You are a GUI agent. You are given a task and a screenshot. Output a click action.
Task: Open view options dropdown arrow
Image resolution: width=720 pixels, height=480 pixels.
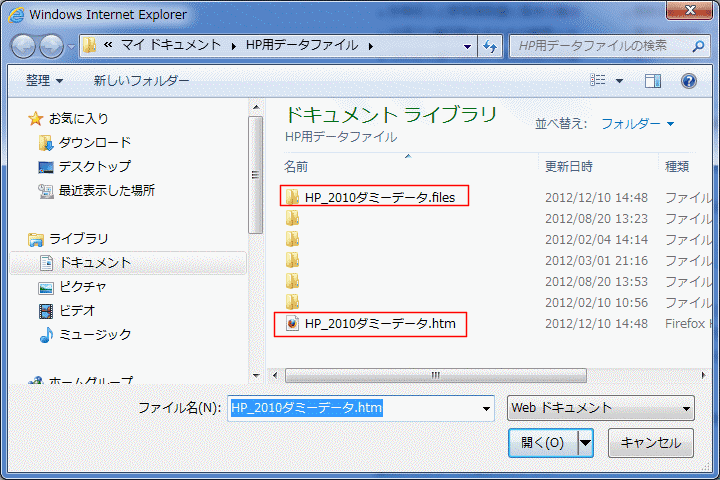click(619, 81)
